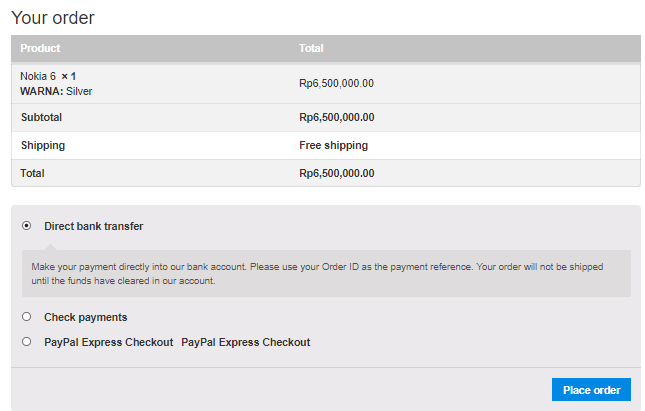Click the Direct bank transfer label

[93, 226]
